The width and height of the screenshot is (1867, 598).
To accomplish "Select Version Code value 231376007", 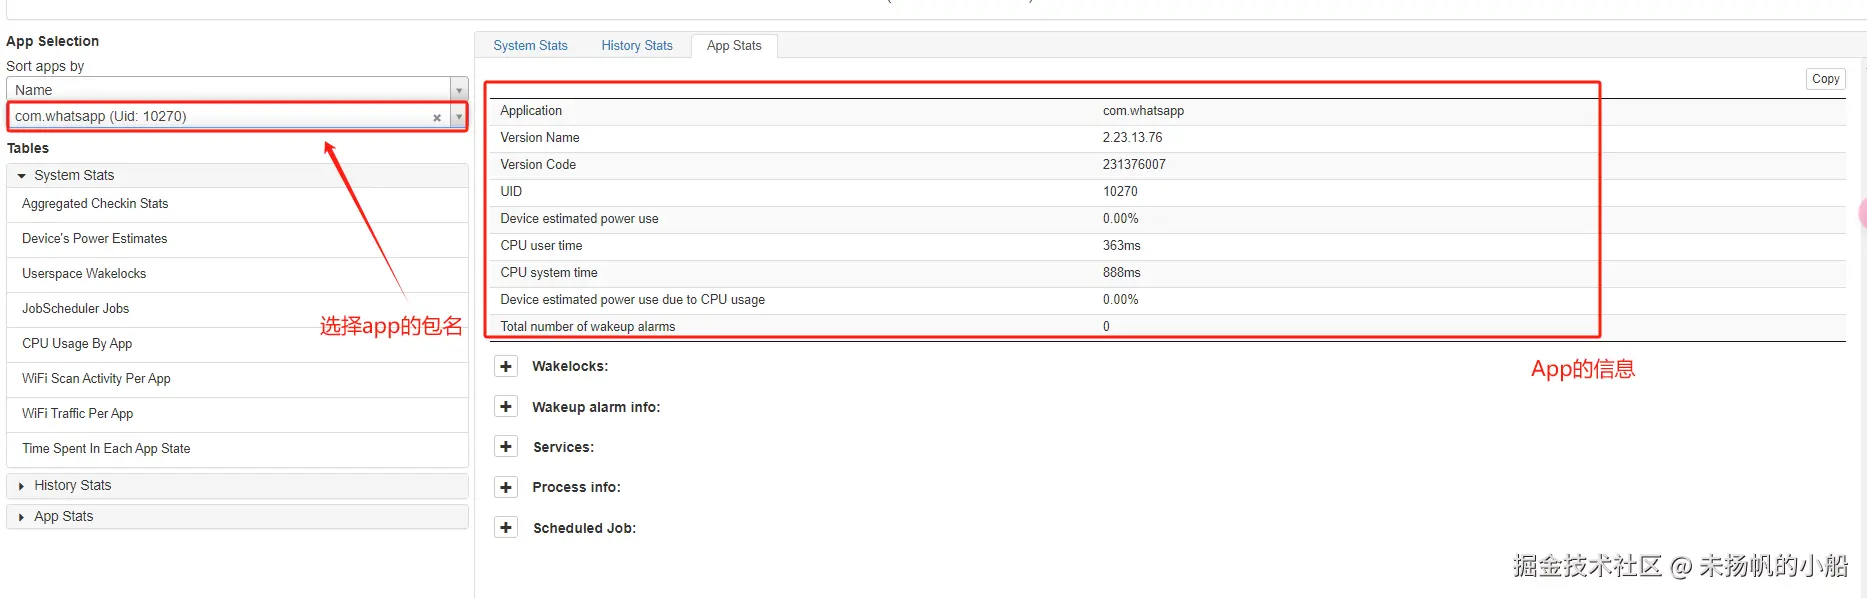I will click(x=1134, y=165).
